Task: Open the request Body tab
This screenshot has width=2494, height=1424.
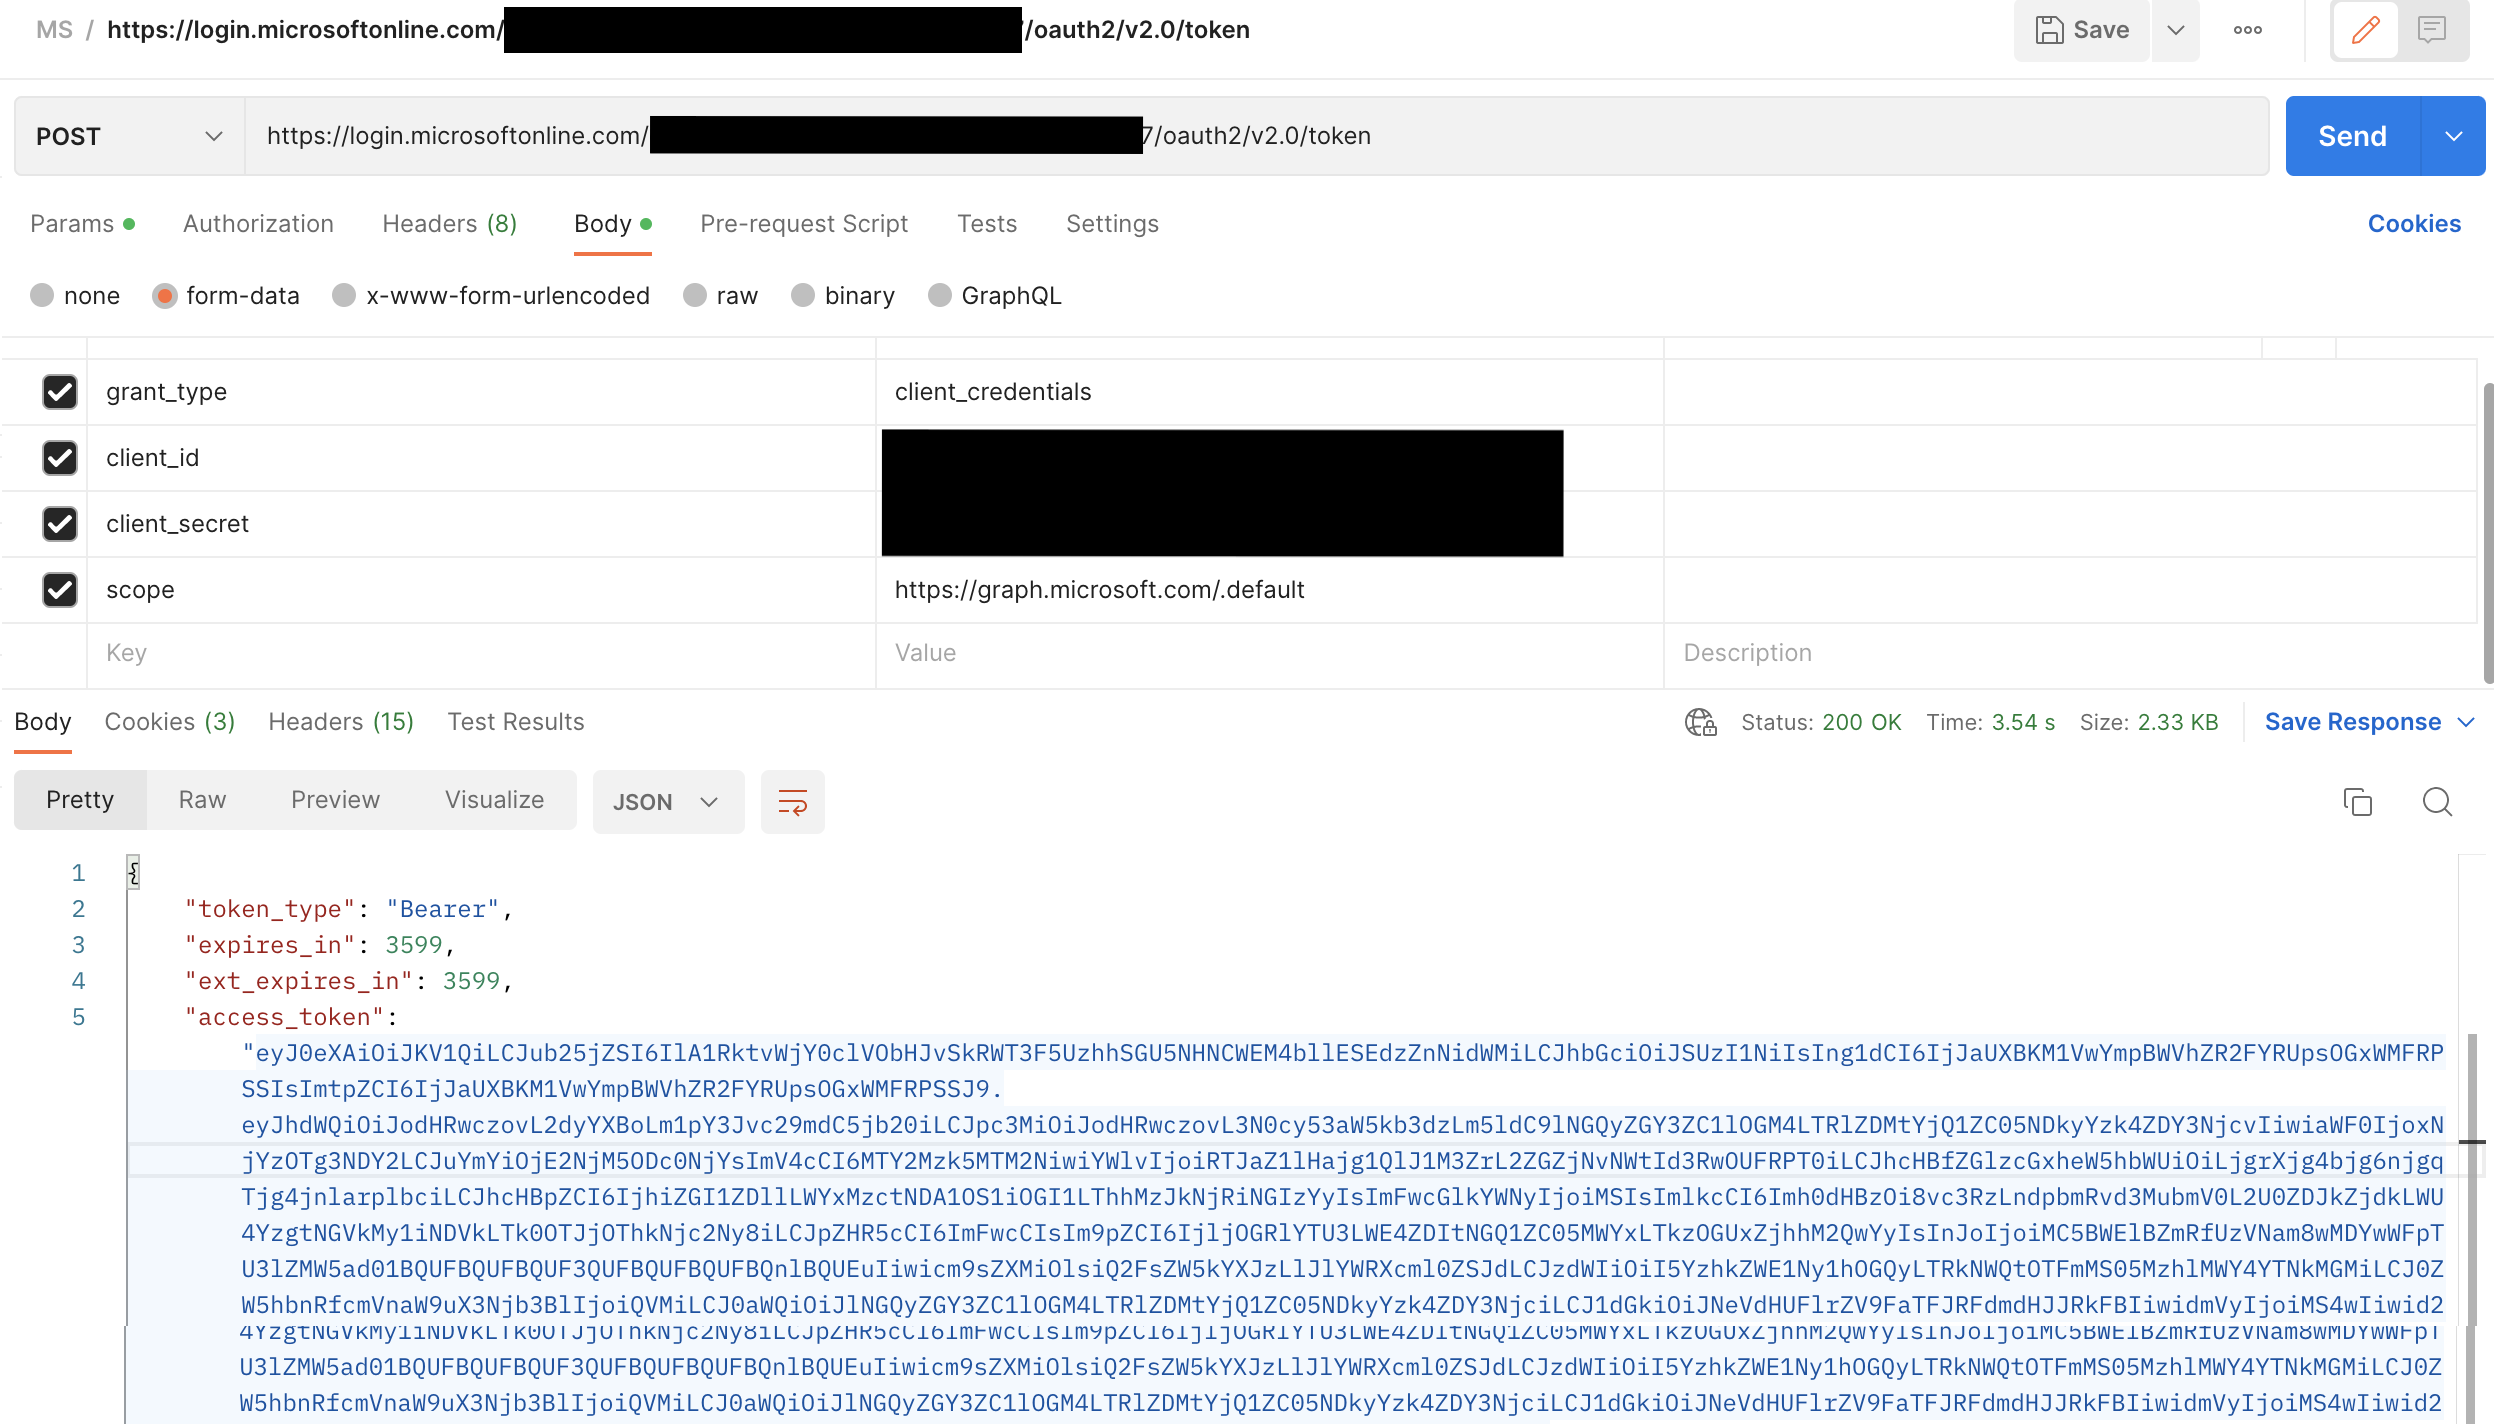Action: (612, 224)
